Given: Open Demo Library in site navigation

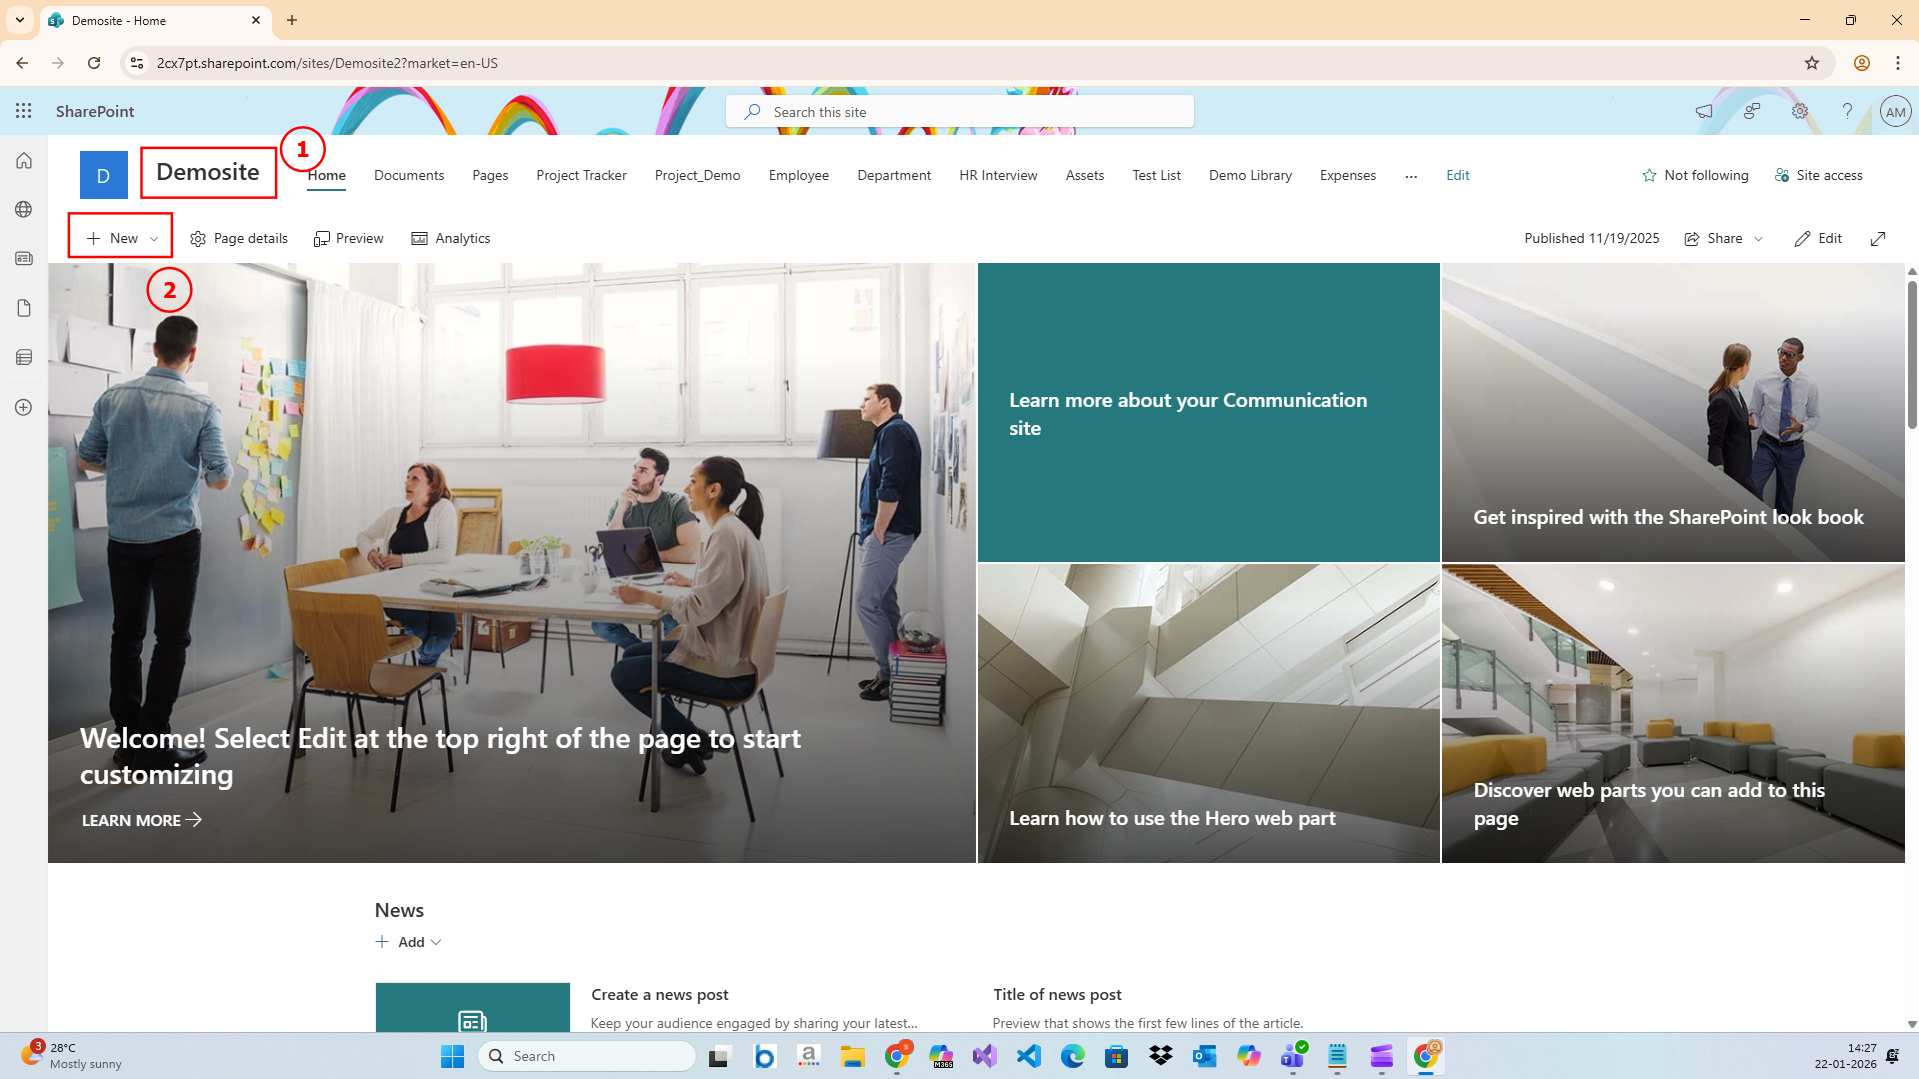Looking at the screenshot, I should [x=1250, y=175].
